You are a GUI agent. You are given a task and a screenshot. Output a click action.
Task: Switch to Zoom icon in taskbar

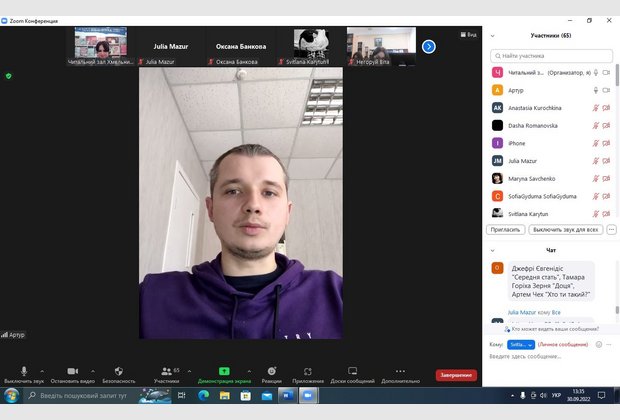(x=308, y=395)
